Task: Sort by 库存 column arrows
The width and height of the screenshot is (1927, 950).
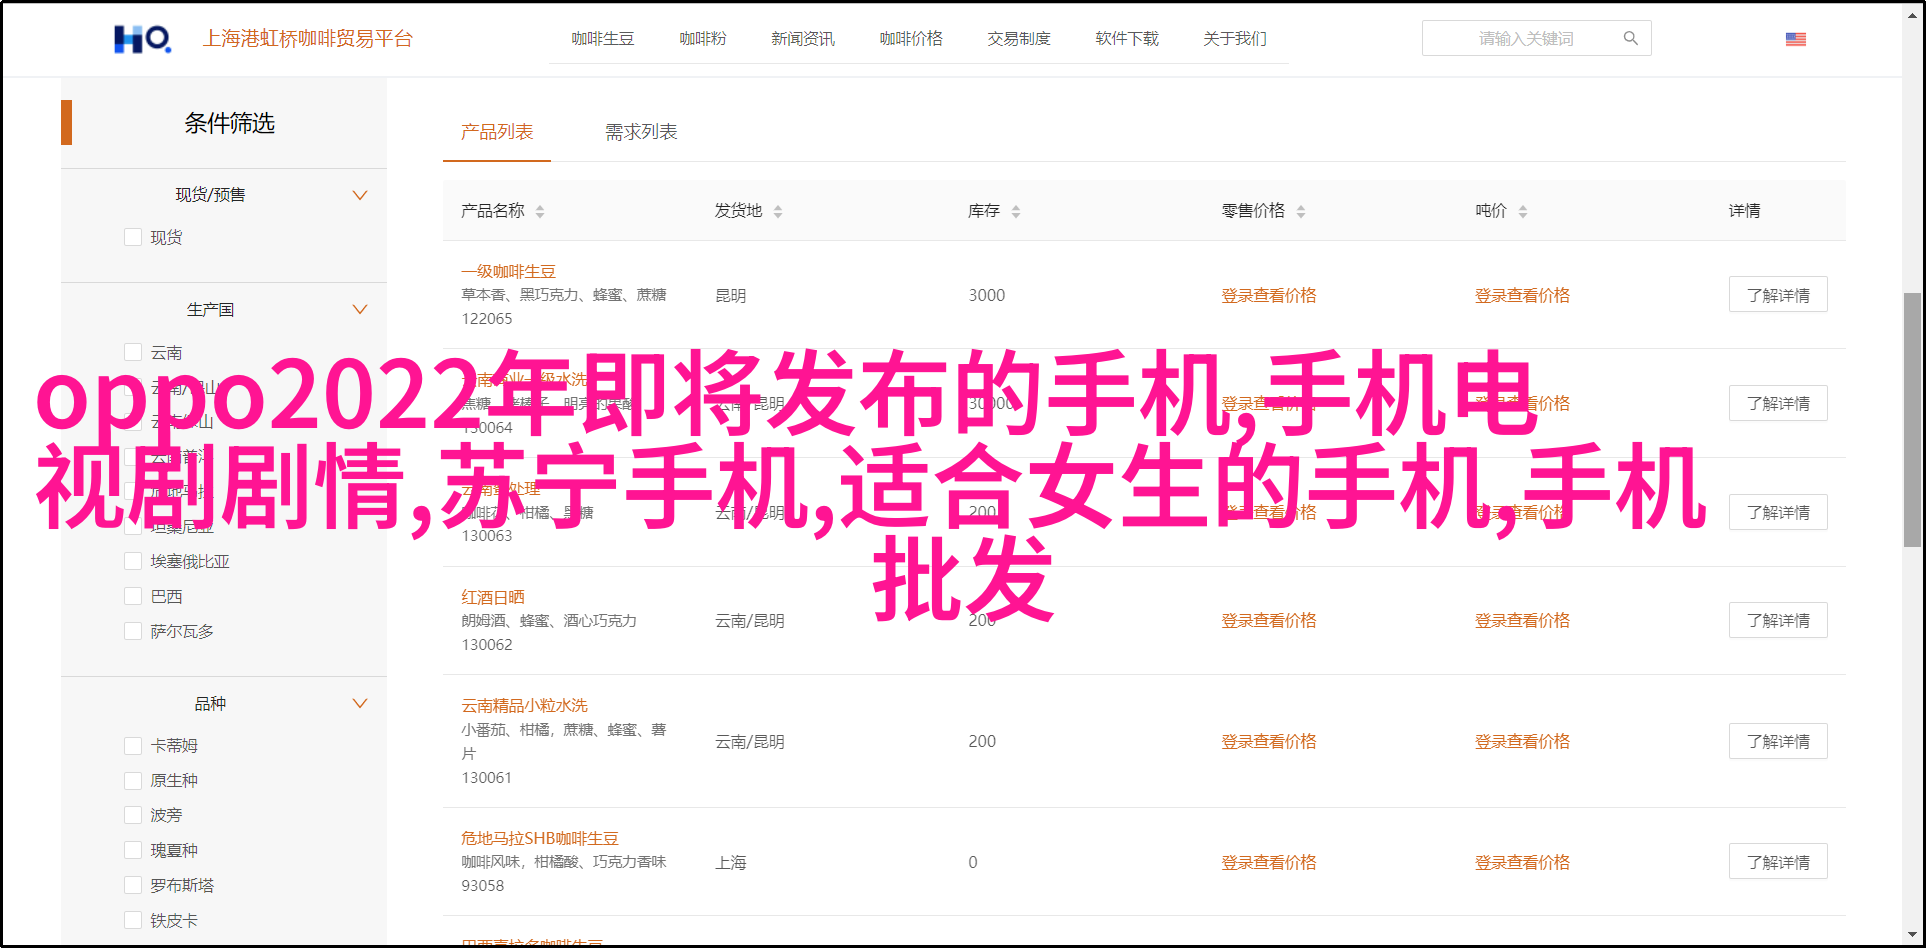Action: tap(1016, 211)
